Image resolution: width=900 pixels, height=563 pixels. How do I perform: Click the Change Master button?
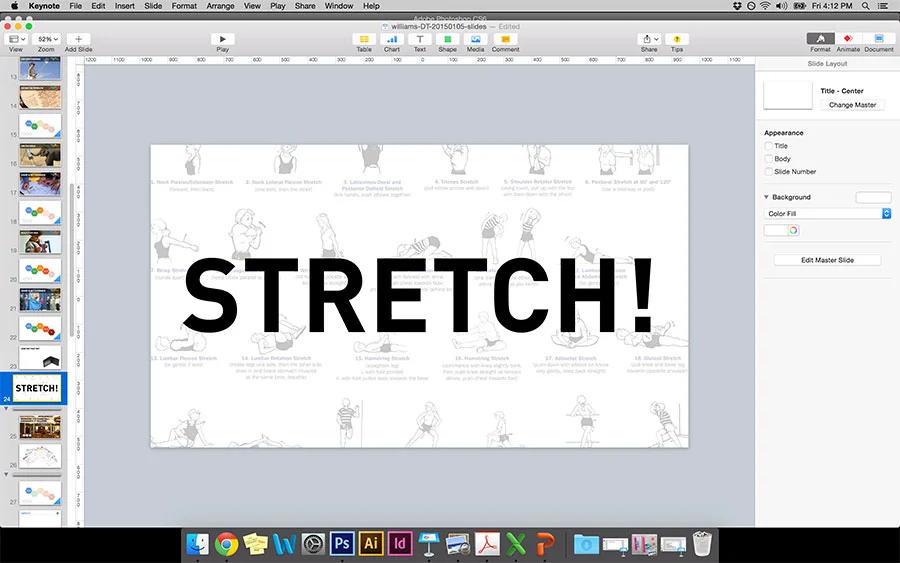coord(852,105)
